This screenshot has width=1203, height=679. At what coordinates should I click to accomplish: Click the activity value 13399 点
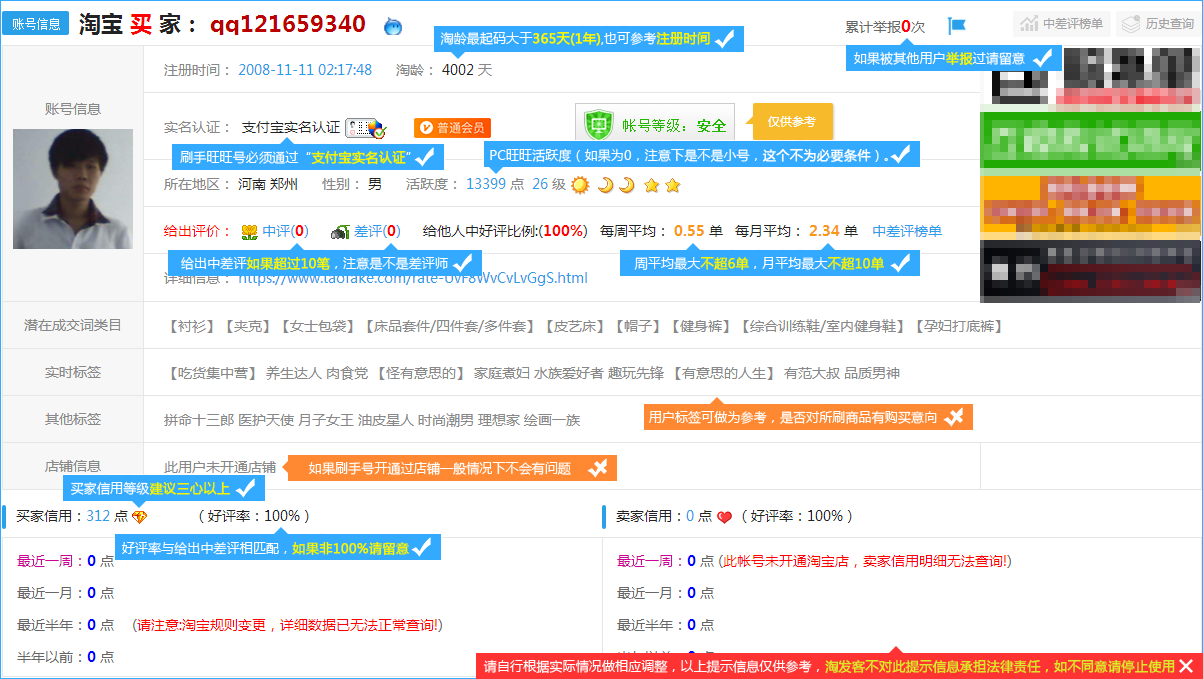[495, 185]
